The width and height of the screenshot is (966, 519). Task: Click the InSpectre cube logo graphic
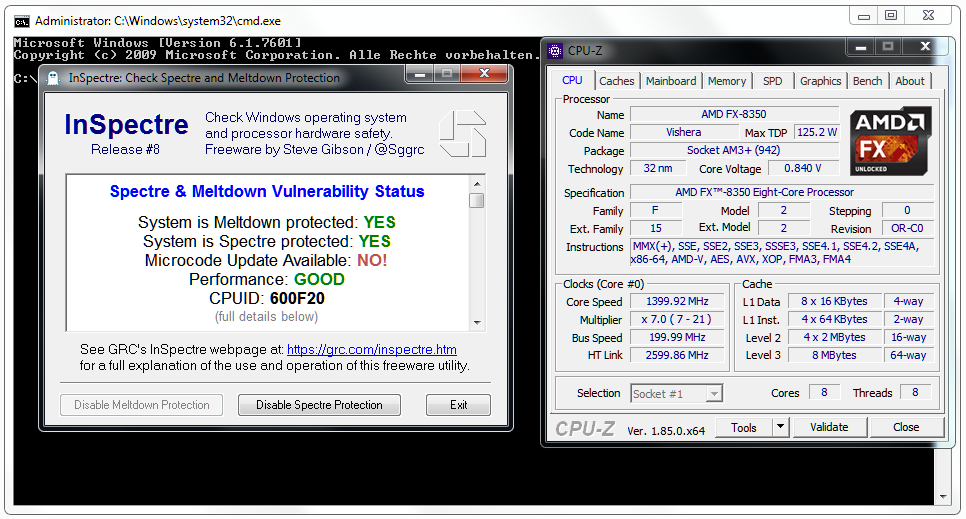pos(463,134)
